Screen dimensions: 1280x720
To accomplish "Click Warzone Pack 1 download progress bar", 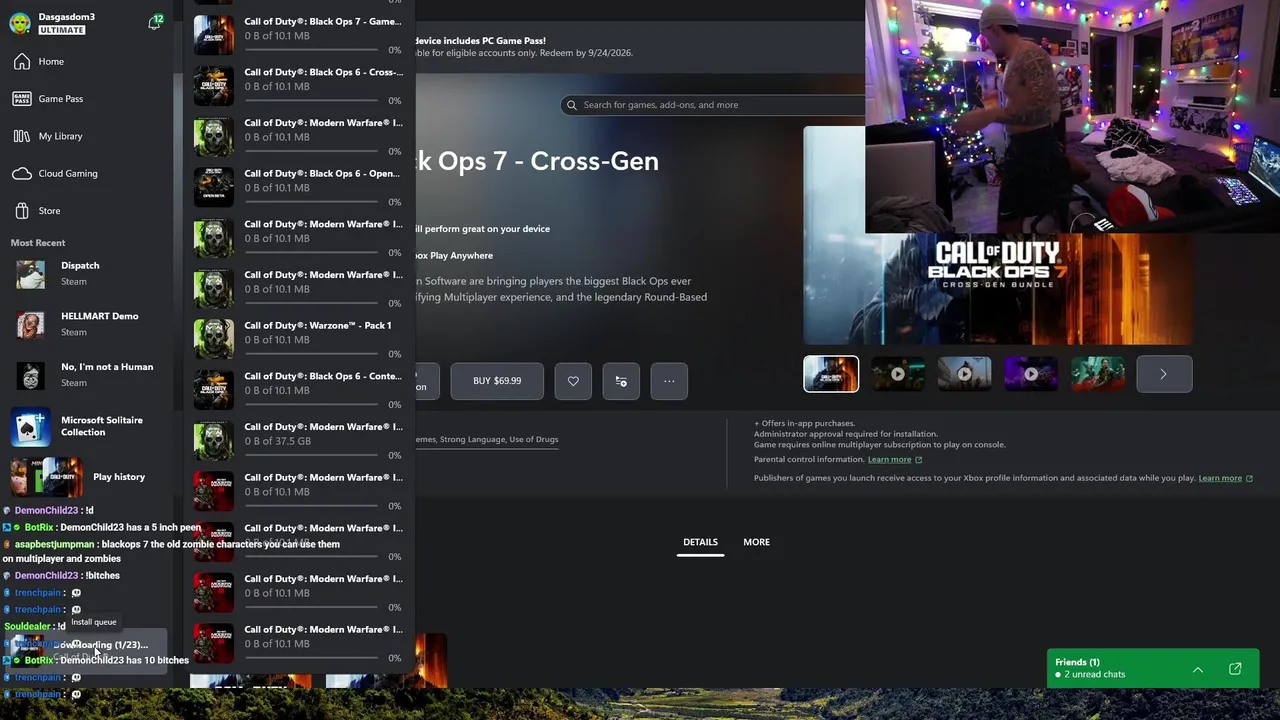I will [x=311, y=353].
